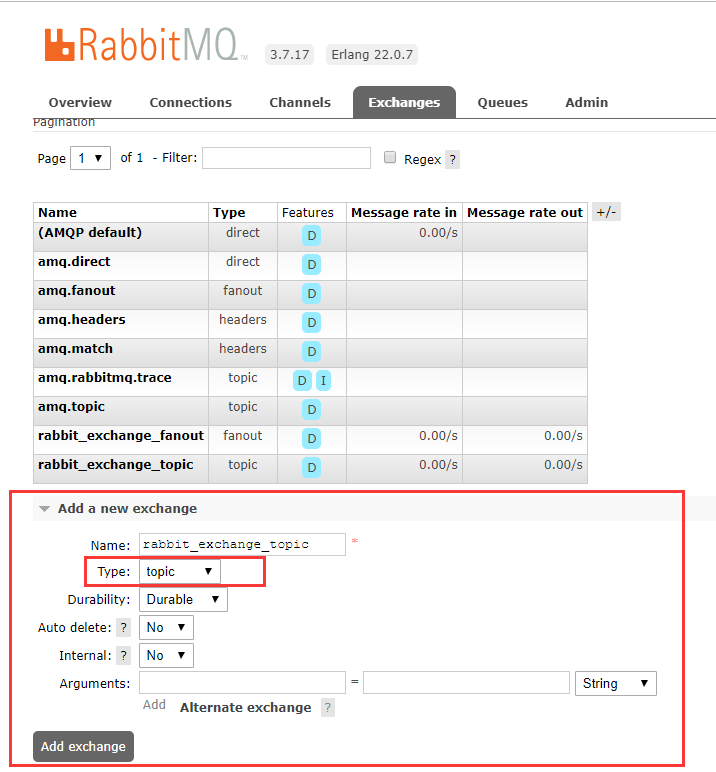Open the Page number dropdown
This screenshot has height=772, width=716.
tap(91, 158)
